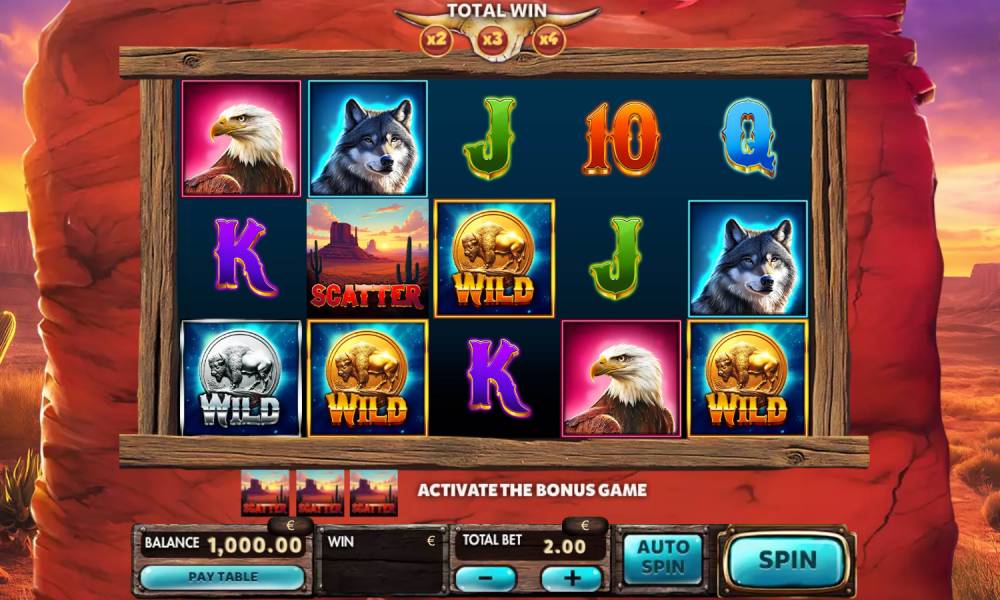Click the first scatter bonus thumbnail

point(265,493)
